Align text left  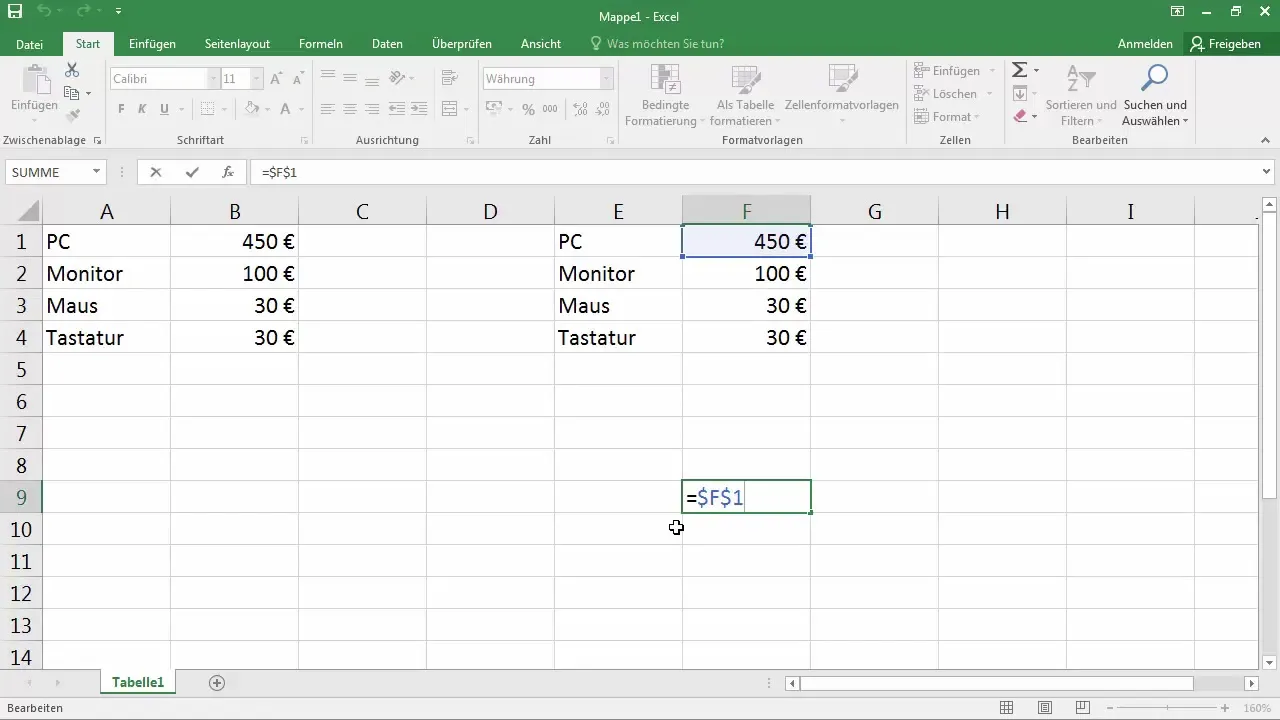coord(327,109)
